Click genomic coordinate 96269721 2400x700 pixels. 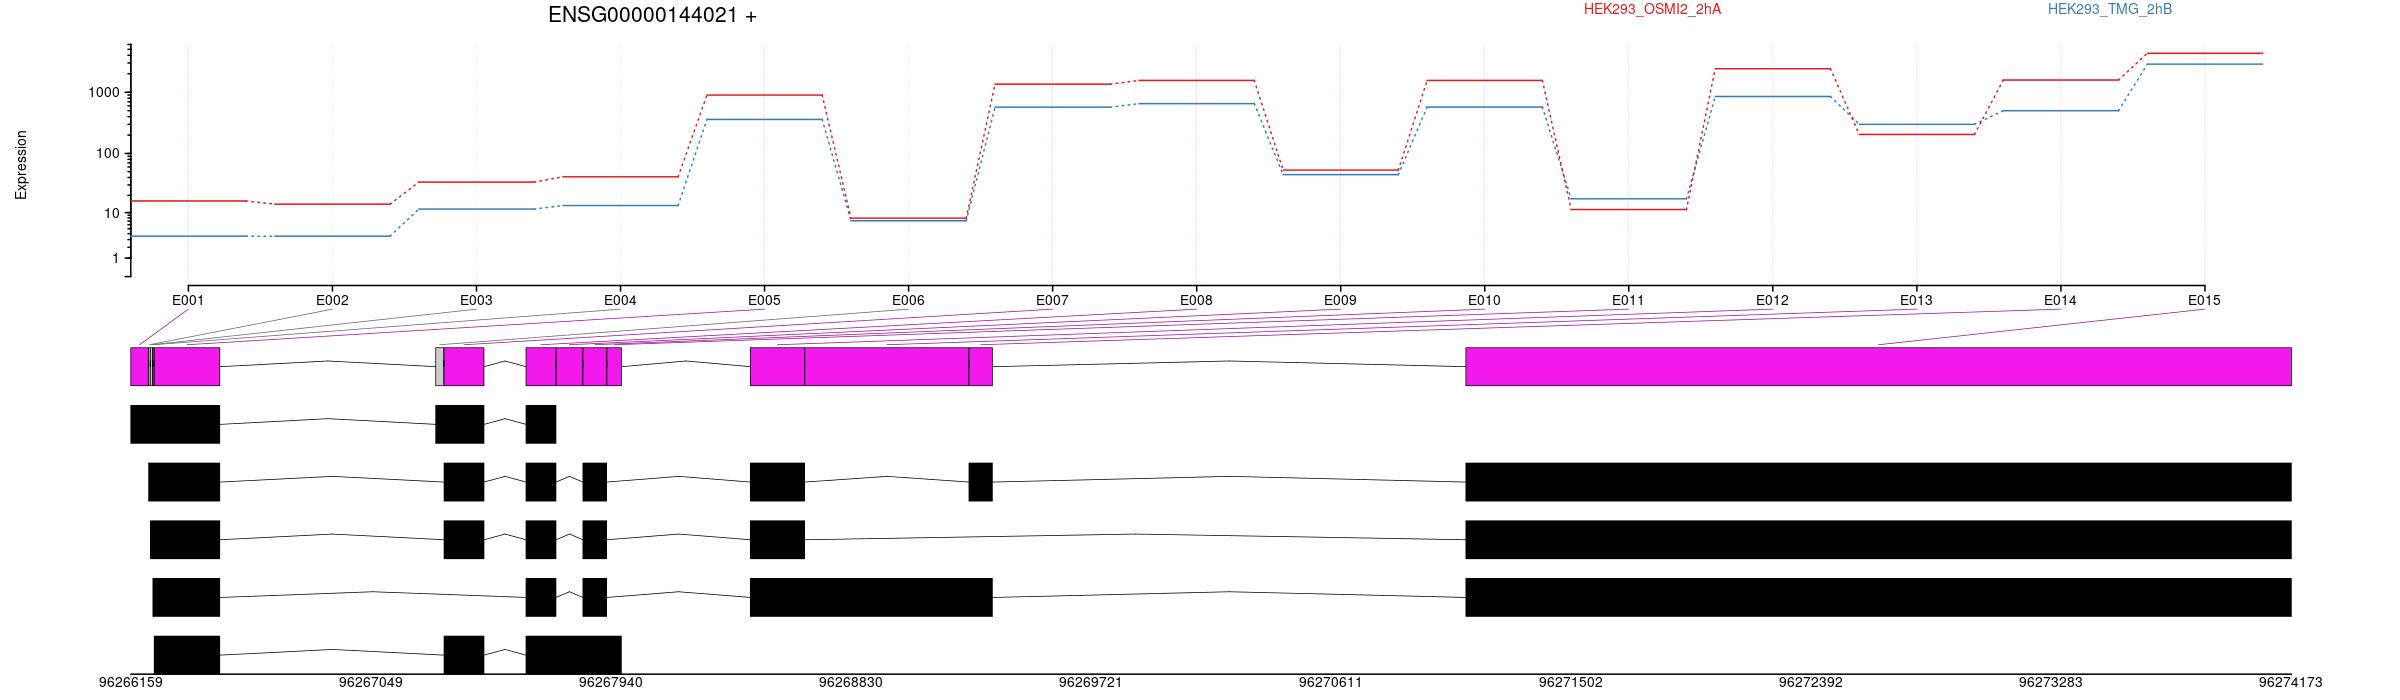[x=1091, y=683]
